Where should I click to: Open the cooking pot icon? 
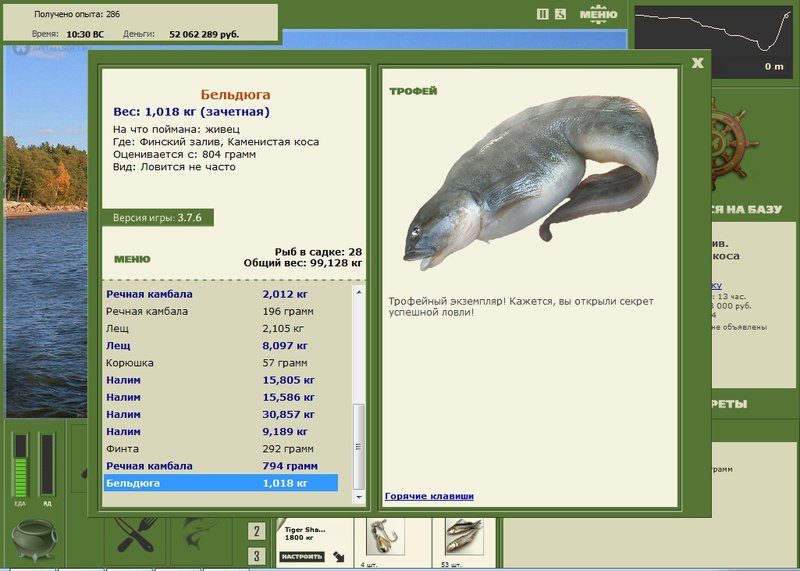pos(34,540)
